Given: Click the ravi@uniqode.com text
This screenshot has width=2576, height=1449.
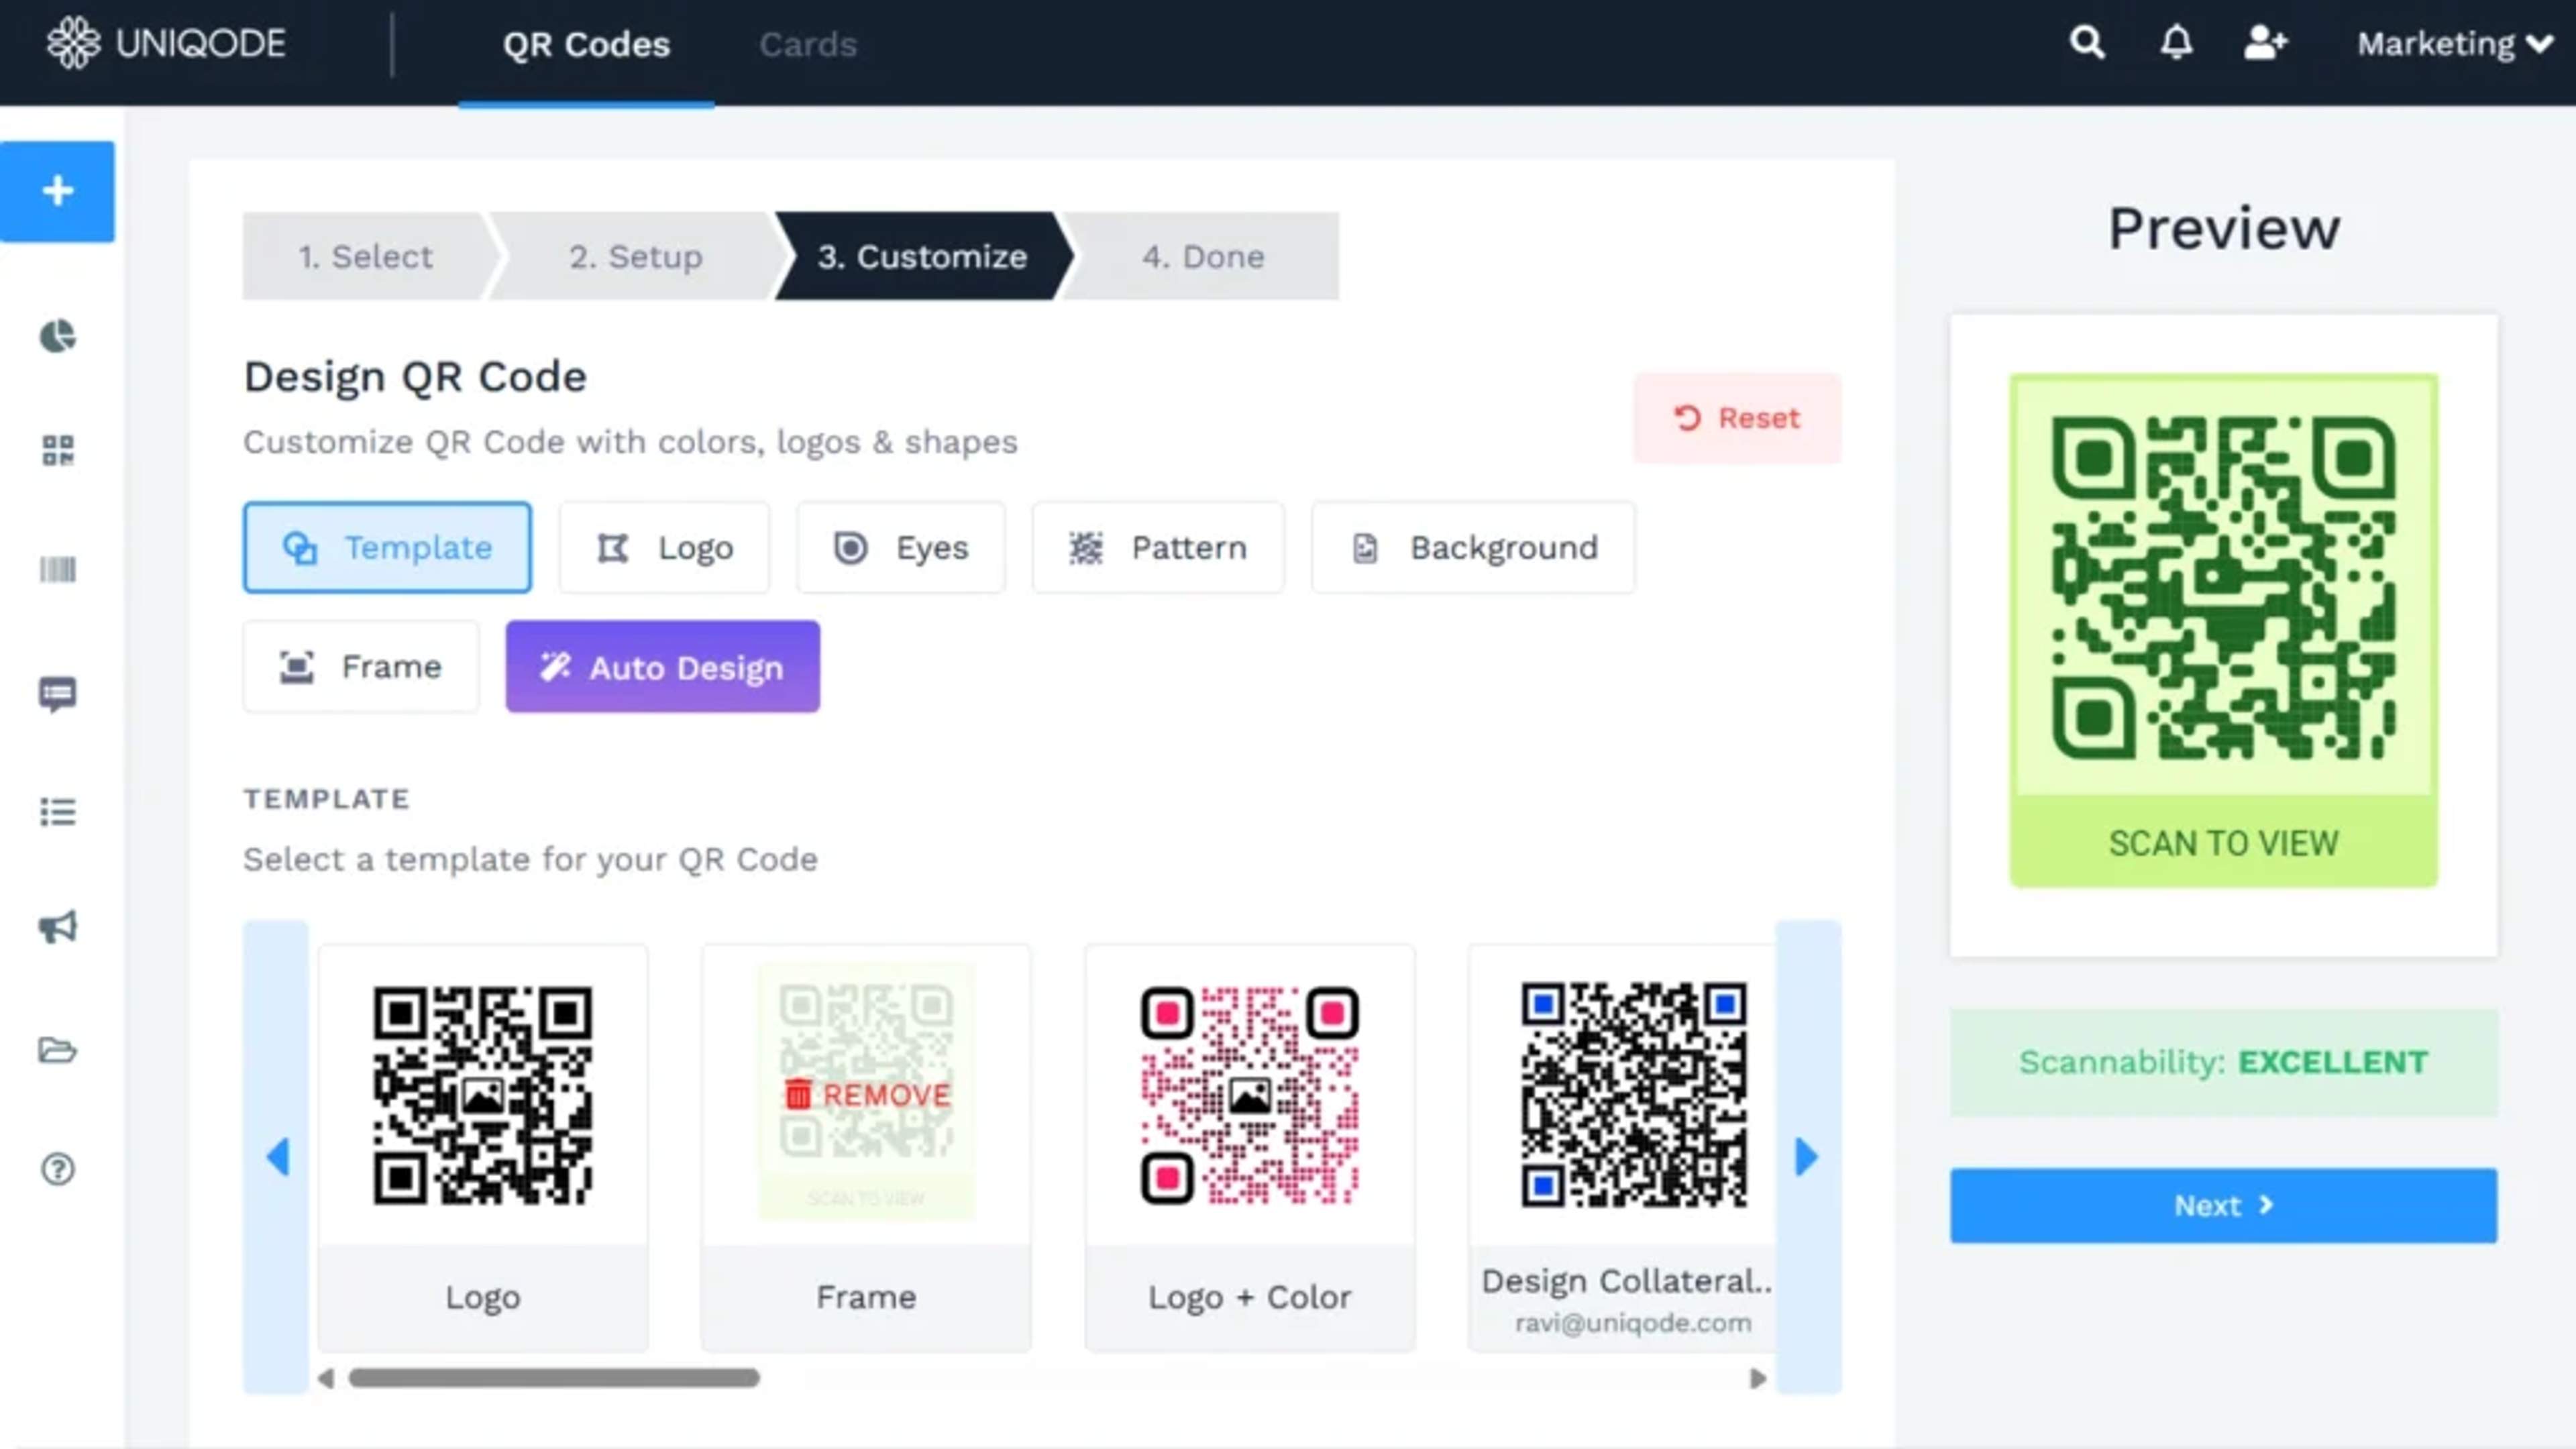Looking at the screenshot, I should (1632, 1323).
